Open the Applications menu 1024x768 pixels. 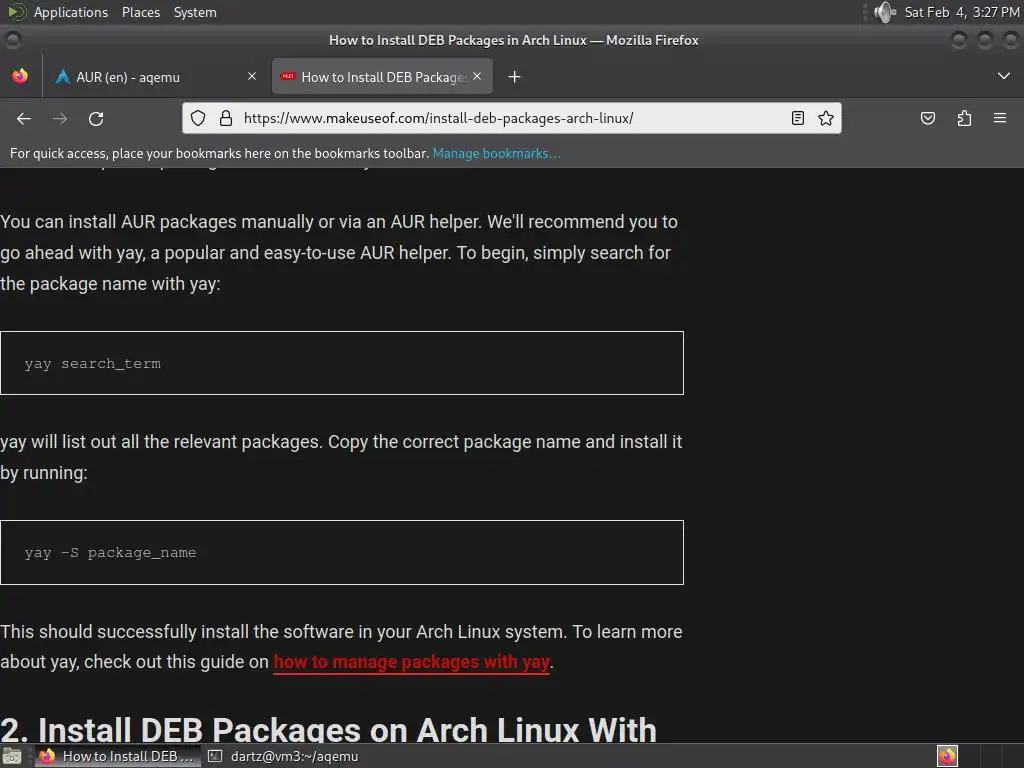(71, 12)
